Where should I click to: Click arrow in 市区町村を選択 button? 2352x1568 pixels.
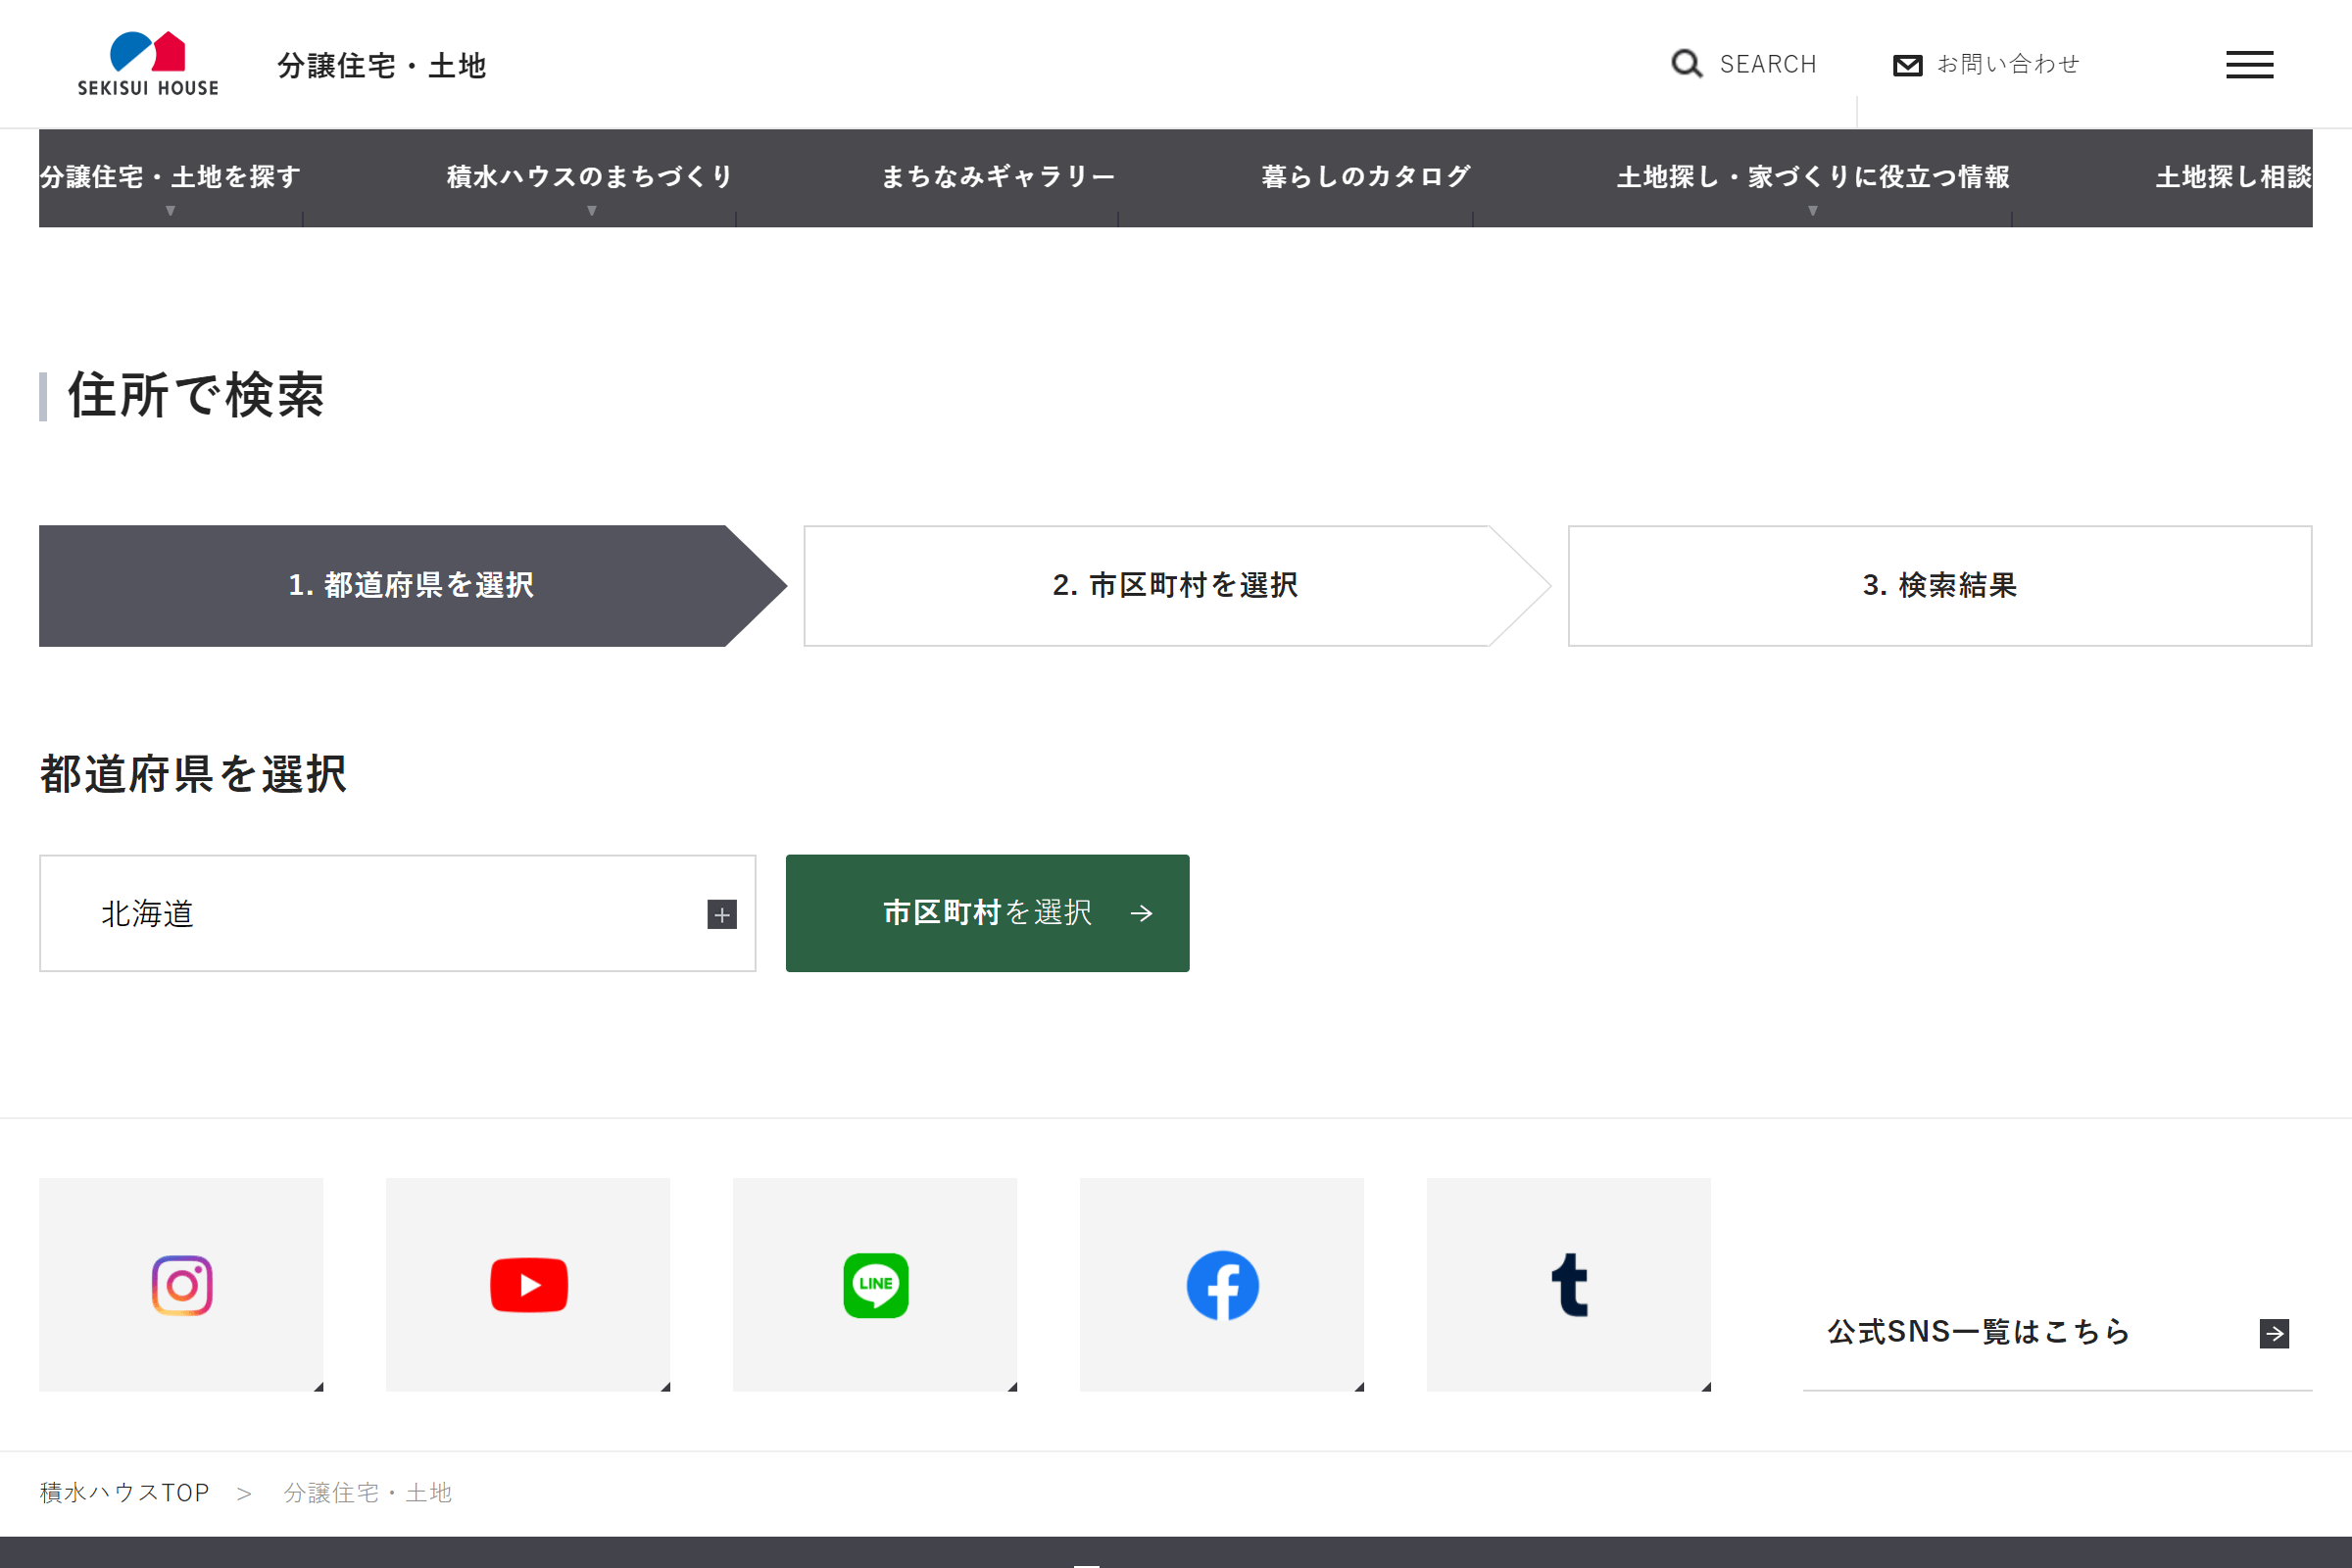[x=1141, y=913]
